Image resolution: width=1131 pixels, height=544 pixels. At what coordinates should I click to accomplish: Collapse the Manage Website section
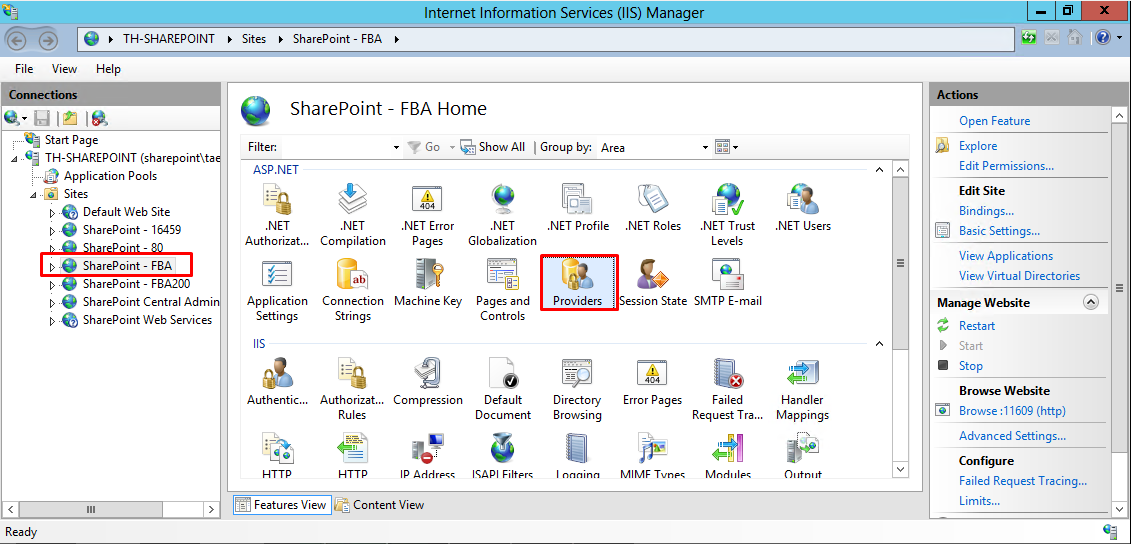pyautogui.click(x=1091, y=302)
